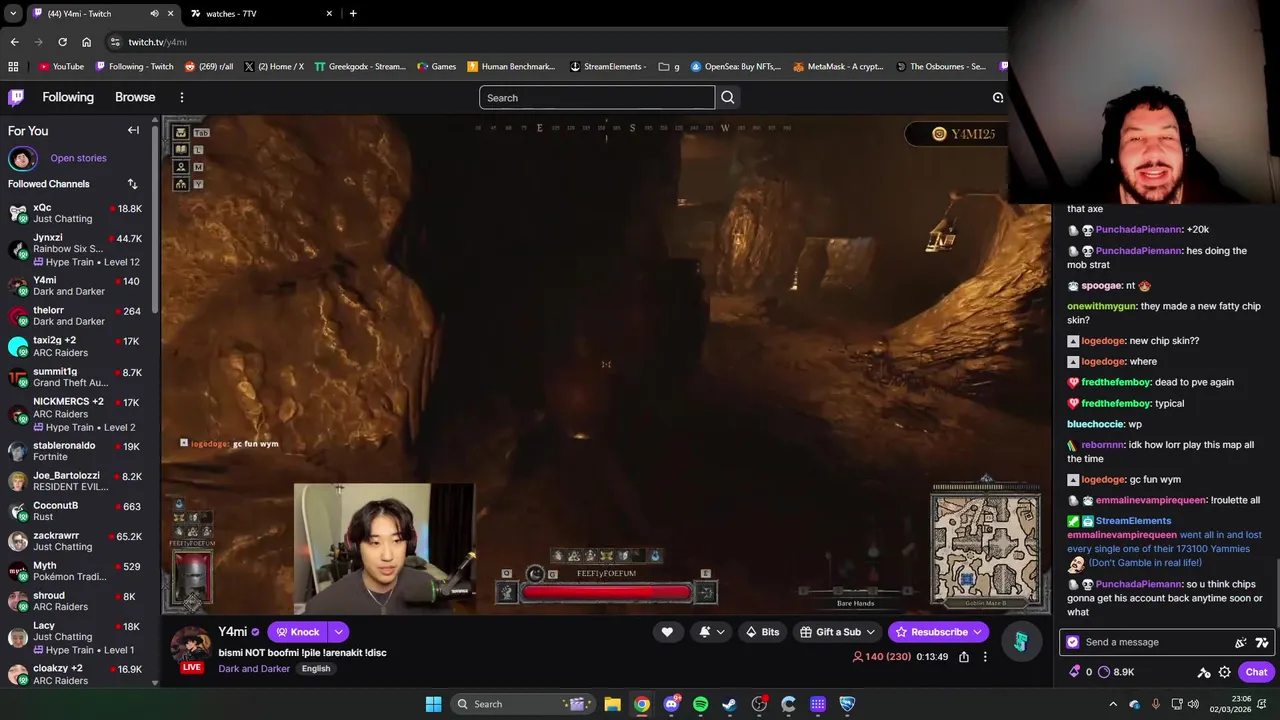The width and height of the screenshot is (1280, 720).
Task: Open the site information icon in address bar
Action: (115, 42)
